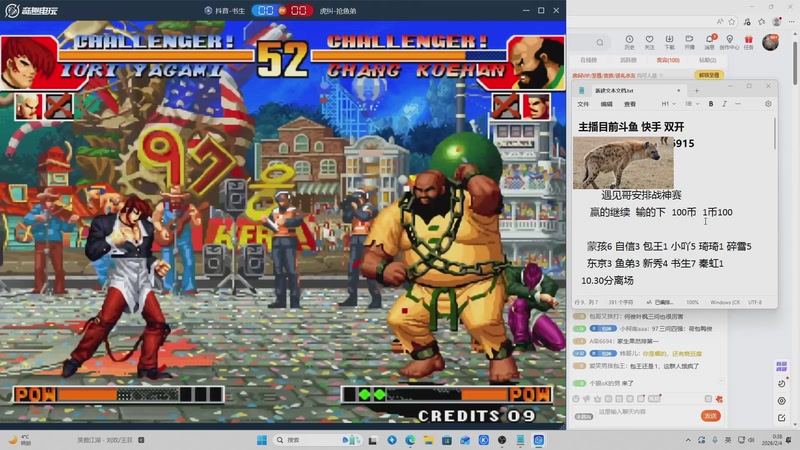
Task: Switch to the 活跃榜 tab
Action: pyautogui.click(x=628, y=60)
